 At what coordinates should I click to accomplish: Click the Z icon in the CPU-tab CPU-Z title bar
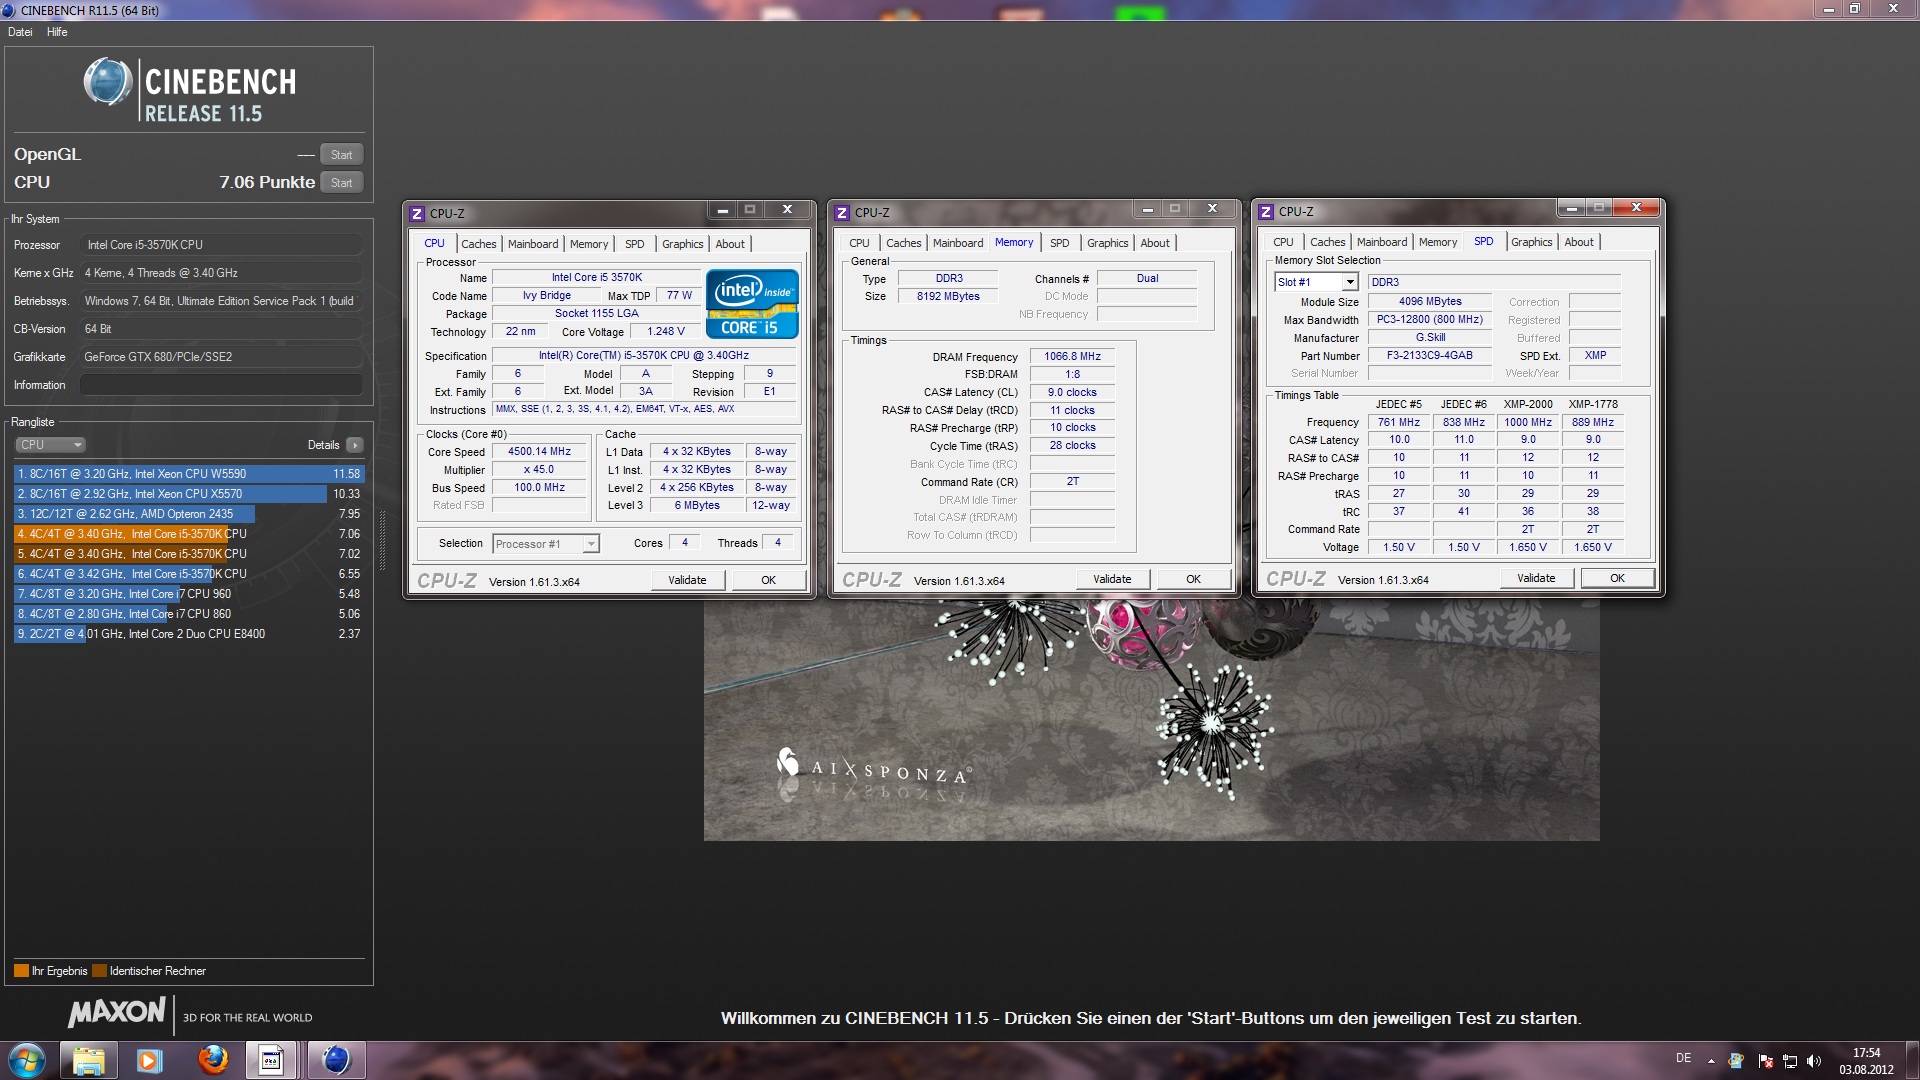(418, 213)
